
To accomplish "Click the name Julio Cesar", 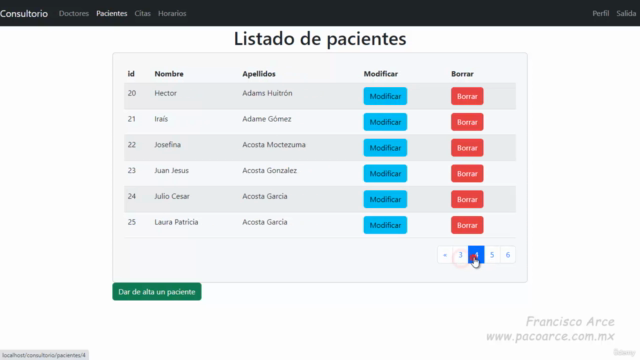I will coord(172,196).
